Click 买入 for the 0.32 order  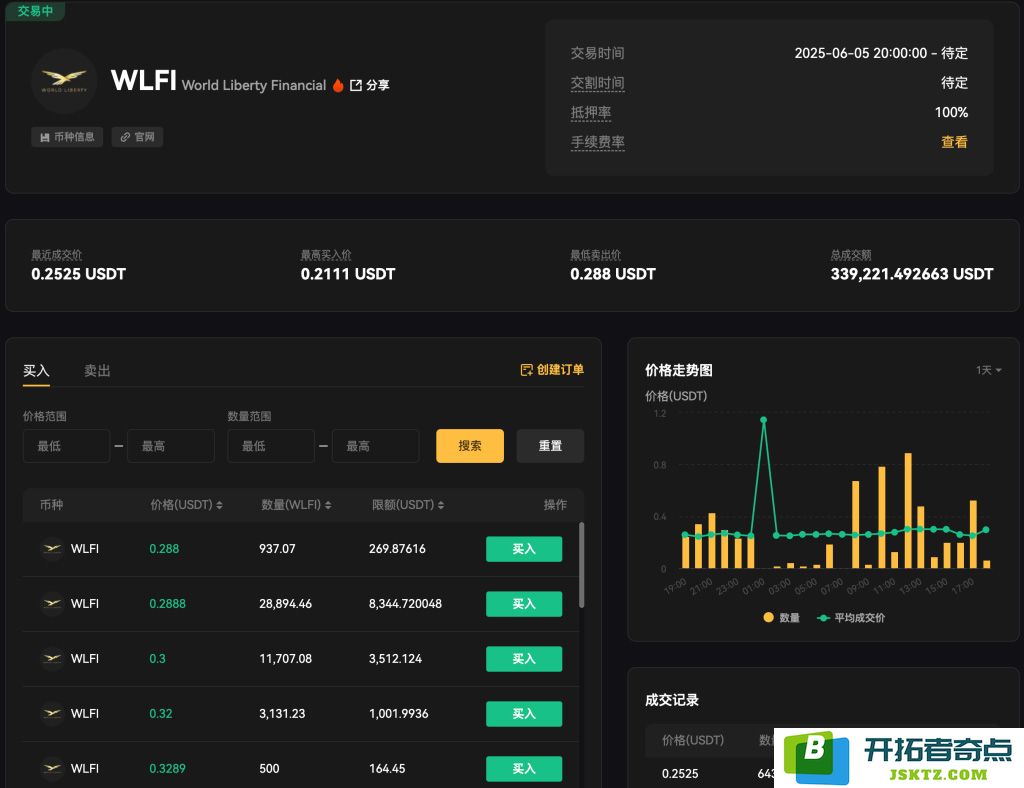pyautogui.click(x=524, y=714)
